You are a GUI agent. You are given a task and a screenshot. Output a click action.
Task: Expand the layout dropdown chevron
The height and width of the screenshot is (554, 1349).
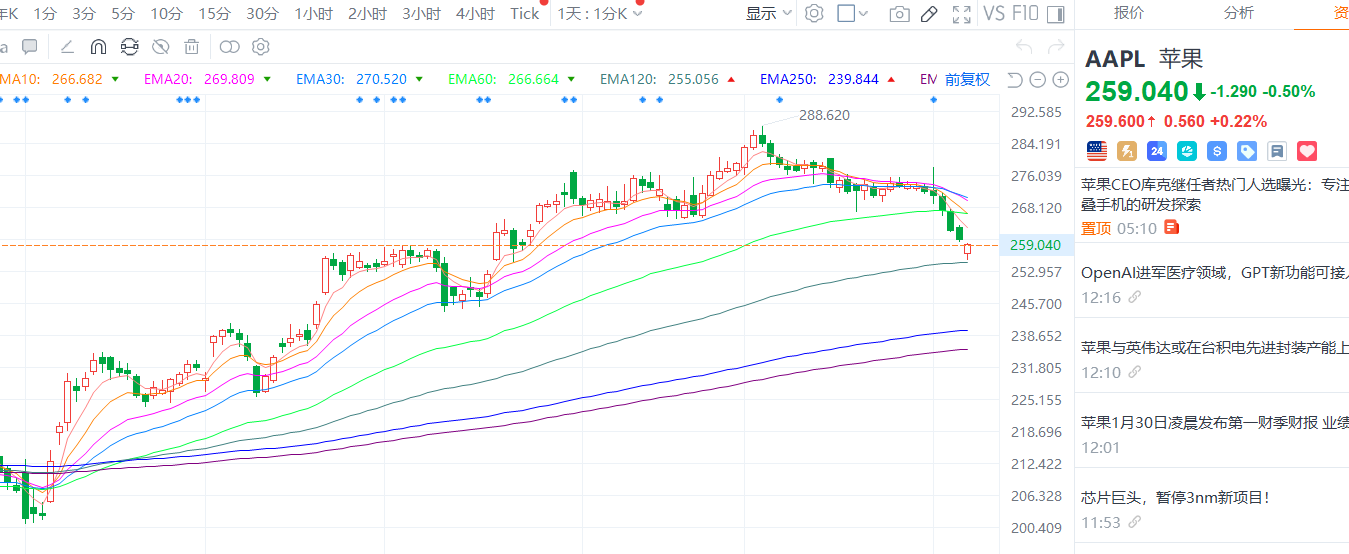tap(864, 14)
